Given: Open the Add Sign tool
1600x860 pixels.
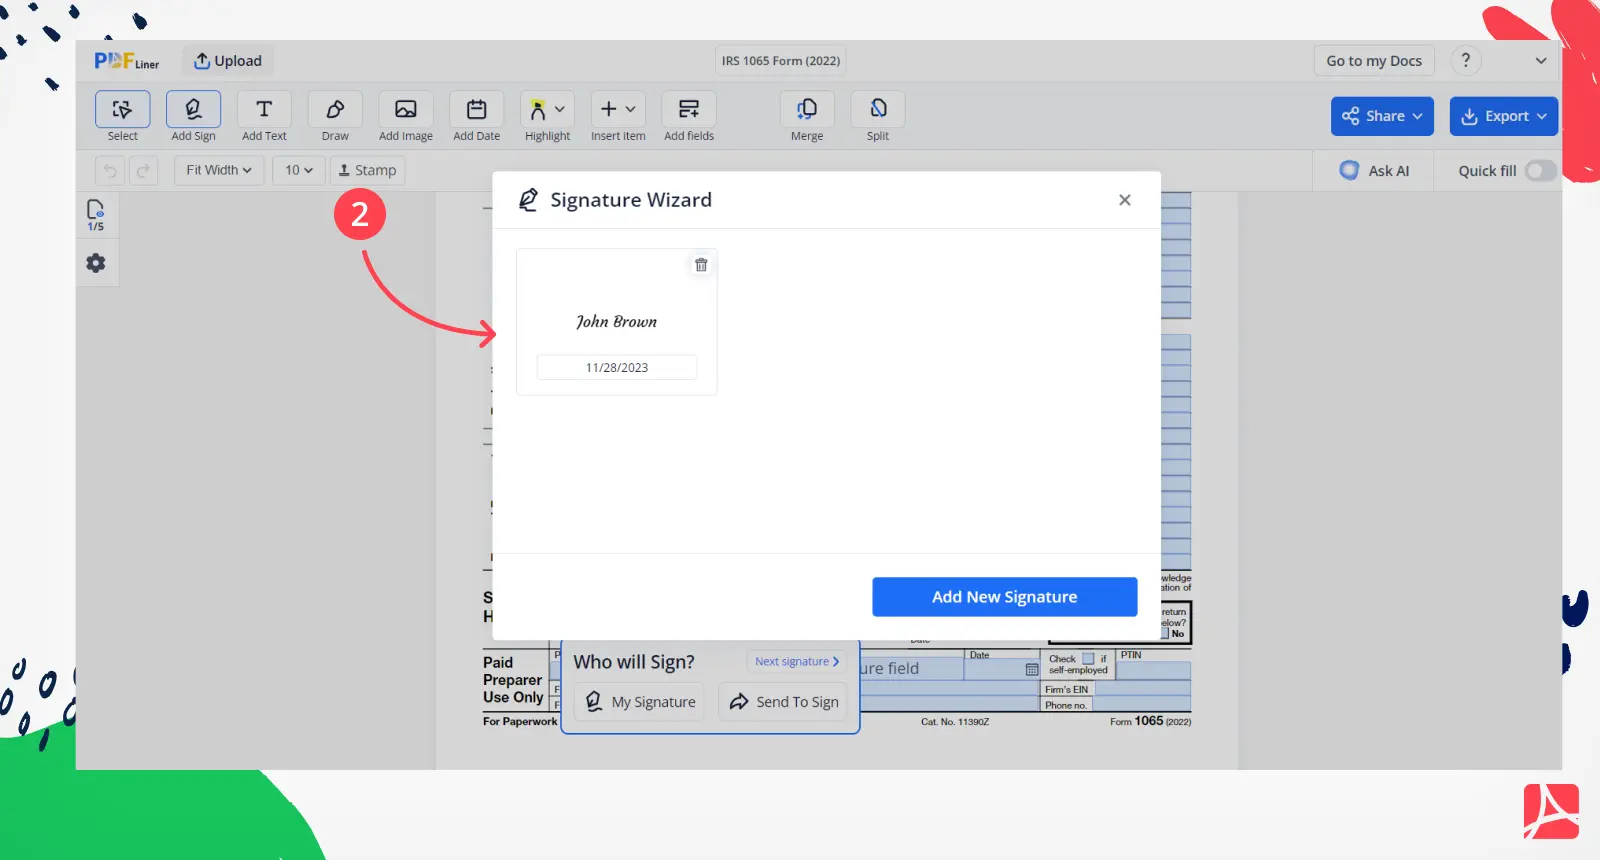Looking at the screenshot, I should (x=193, y=116).
